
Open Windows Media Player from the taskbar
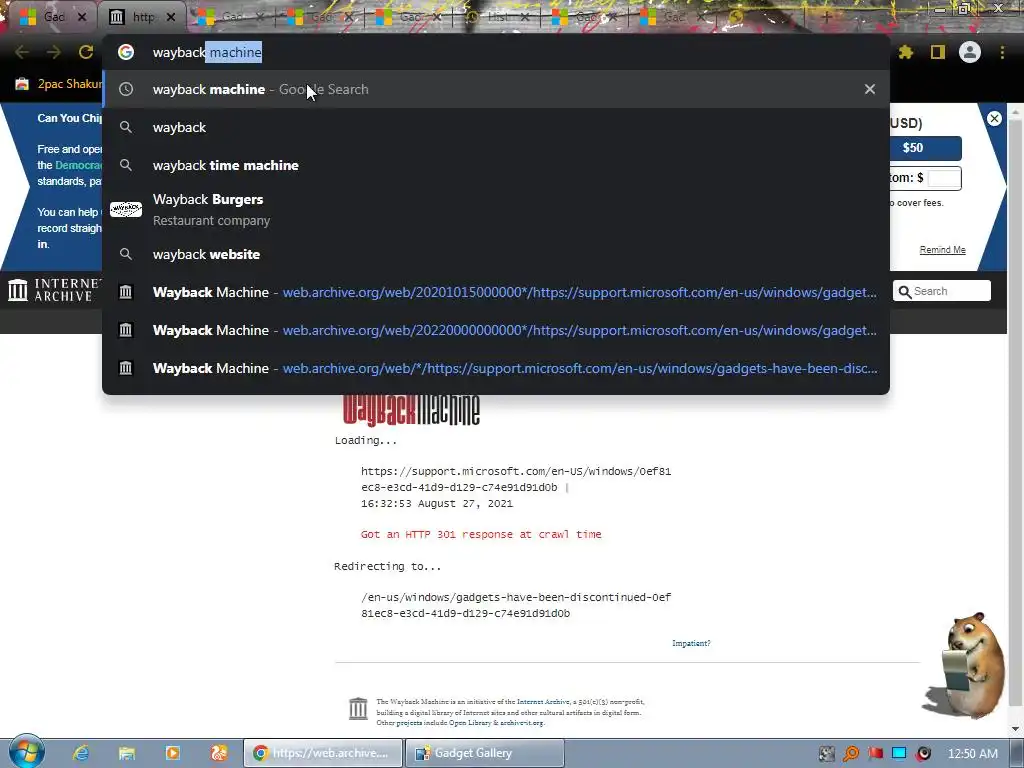[172, 753]
